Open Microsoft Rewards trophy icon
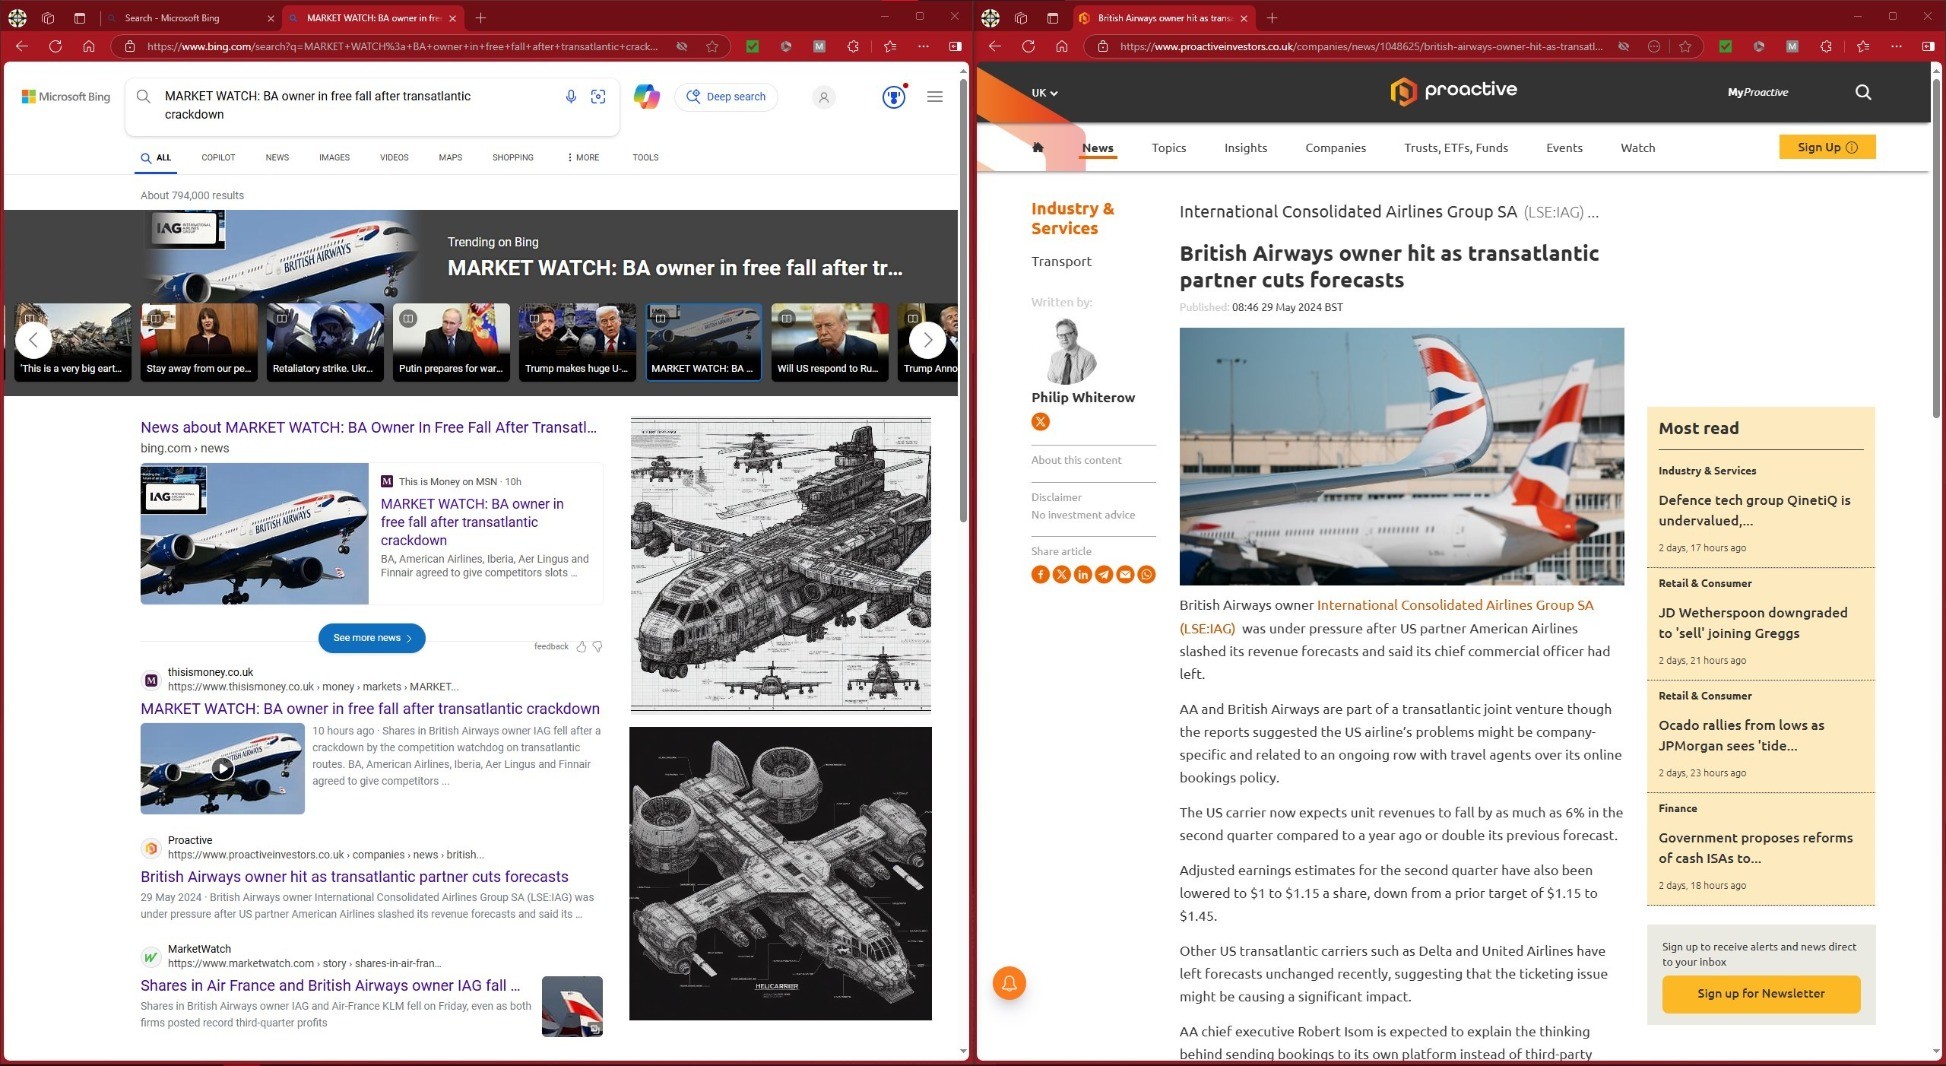1946x1066 pixels. click(x=894, y=96)
